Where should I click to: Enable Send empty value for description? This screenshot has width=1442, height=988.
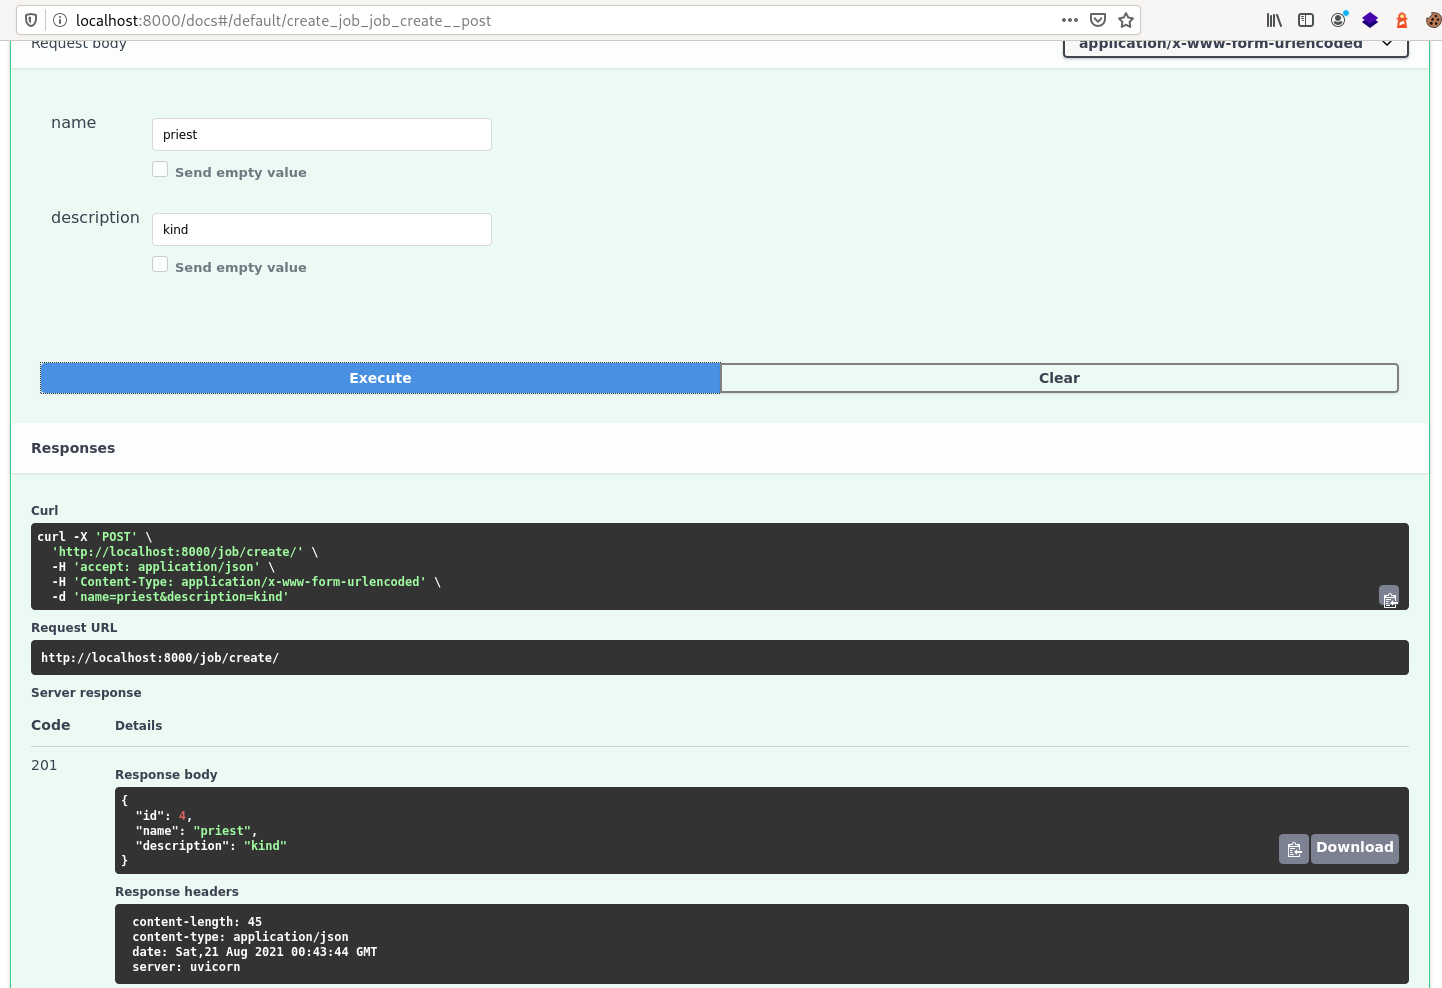[160, 265]
